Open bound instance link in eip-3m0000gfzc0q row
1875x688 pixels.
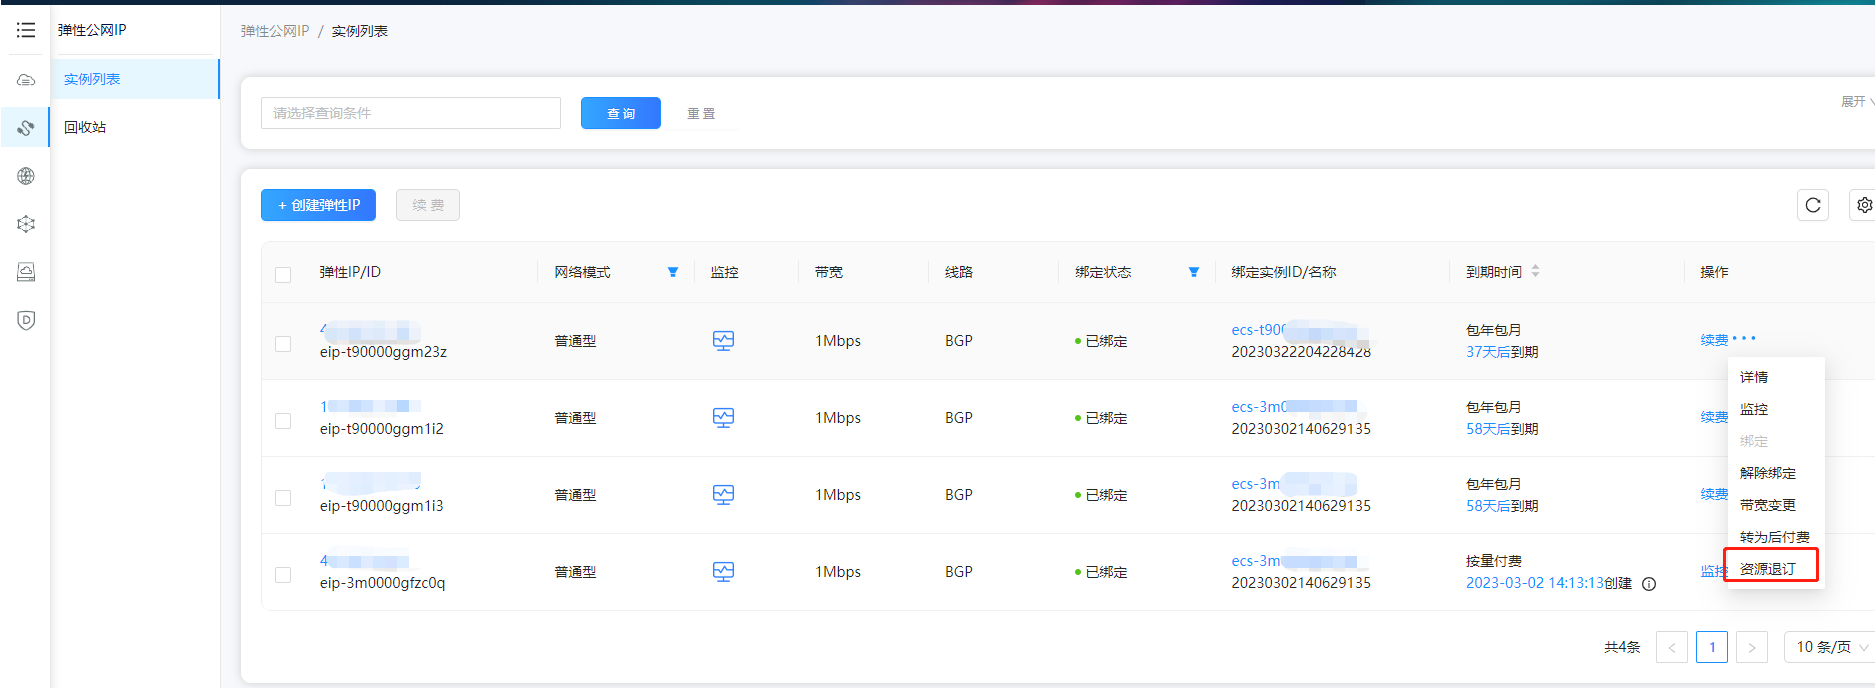pos(1294,561)
